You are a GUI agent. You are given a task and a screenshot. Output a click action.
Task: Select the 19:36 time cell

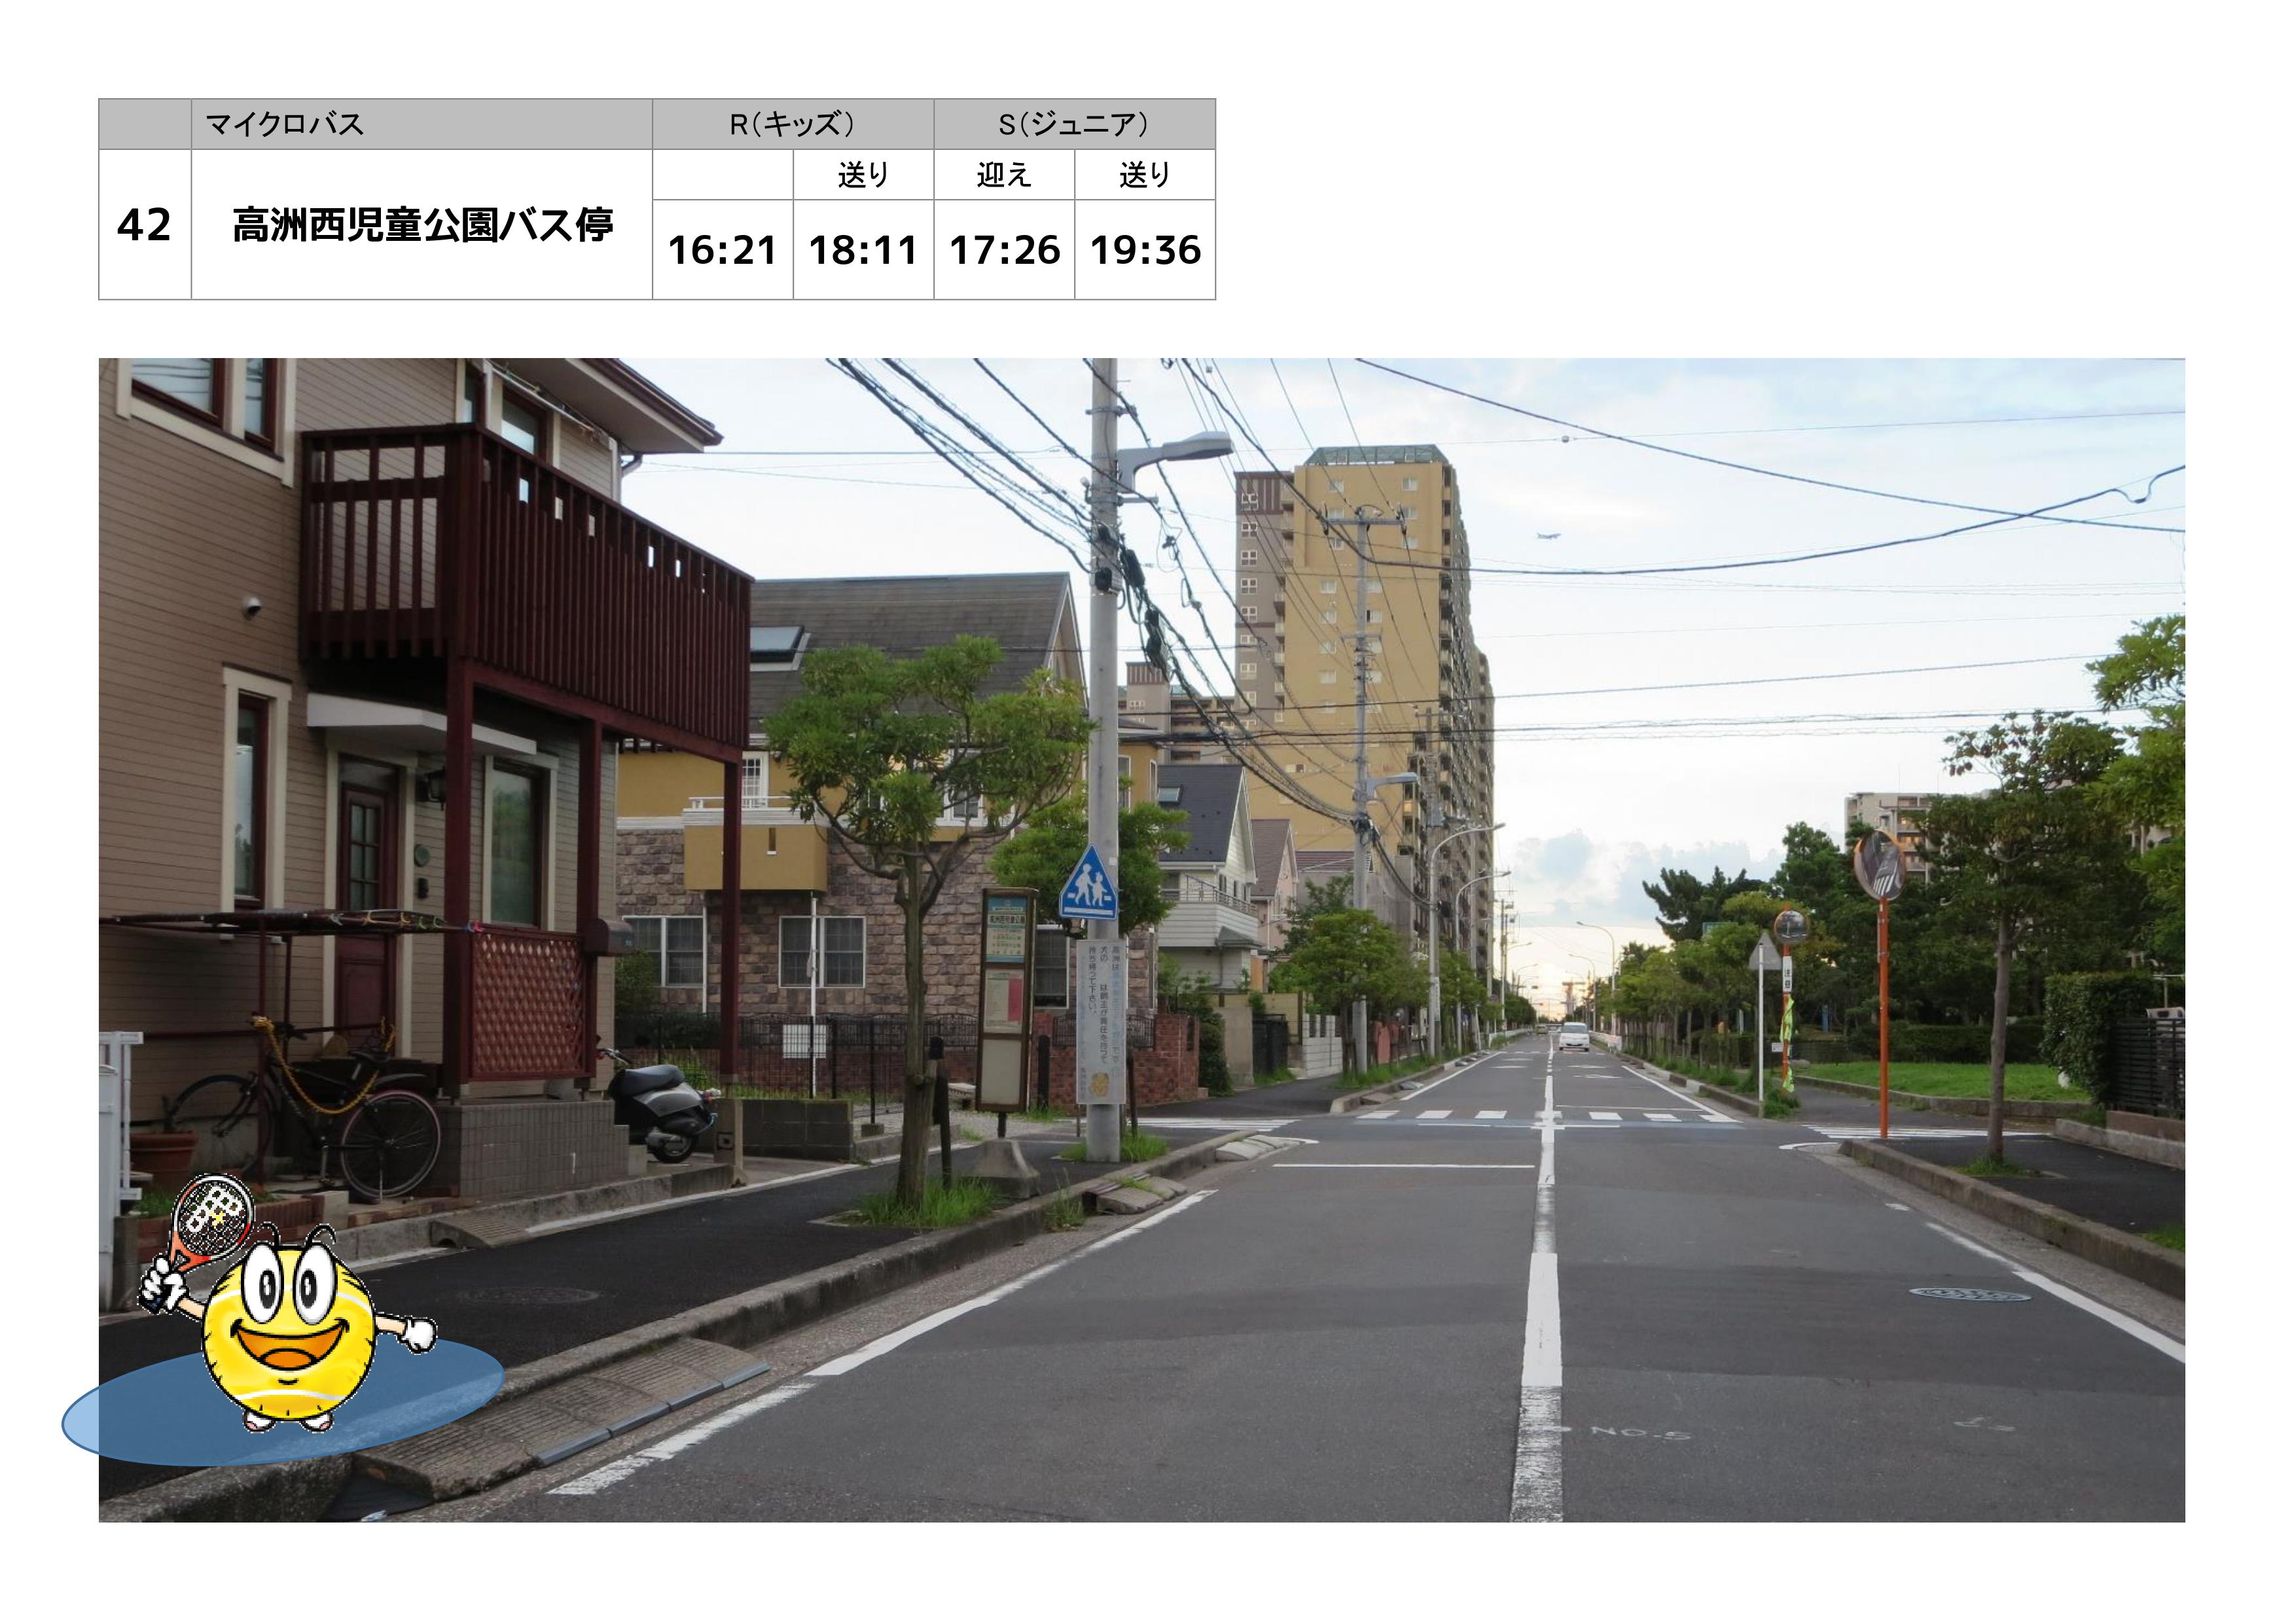tap(1146, 250)
